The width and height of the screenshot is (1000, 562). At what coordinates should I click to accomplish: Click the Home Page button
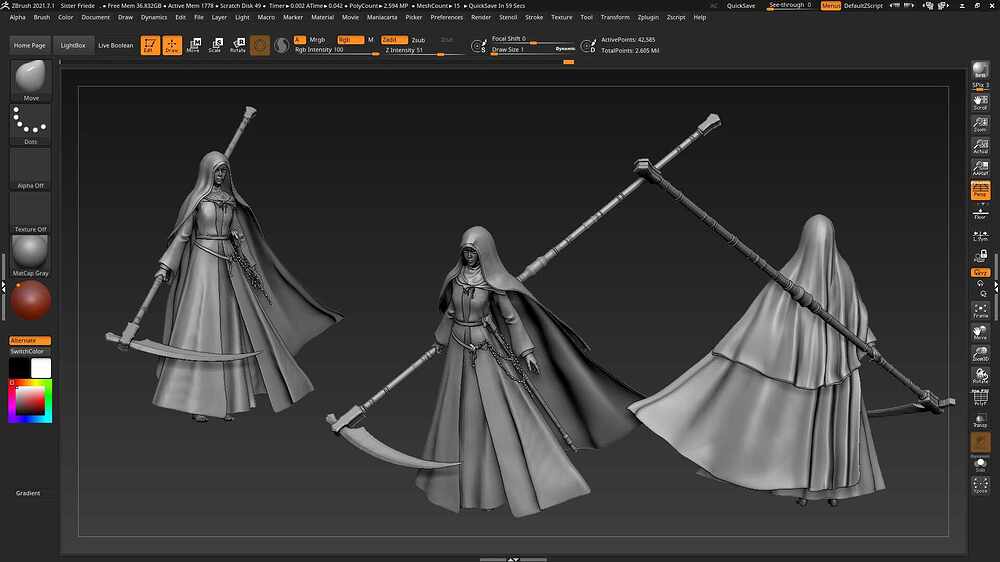click(x=30, y=45)
